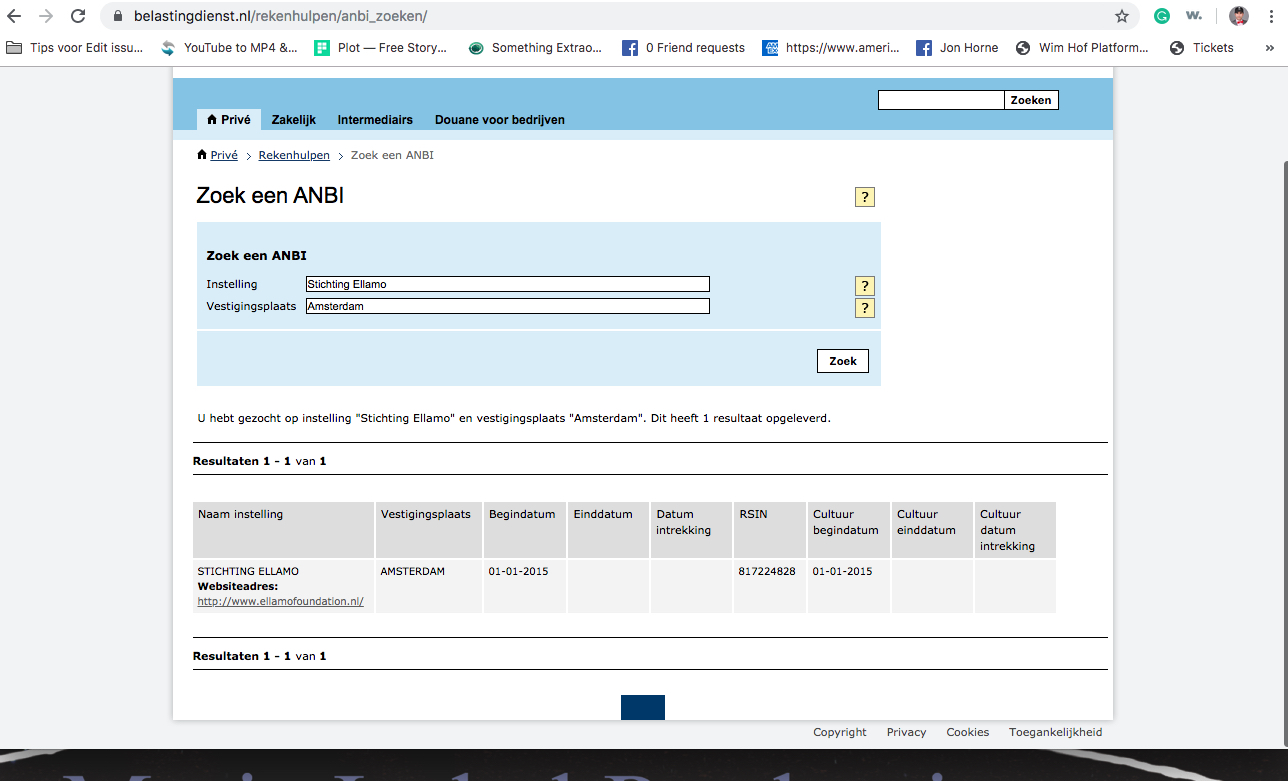Bookmark this page with the star icon

pyautogui.click(x=1122, y=16)
